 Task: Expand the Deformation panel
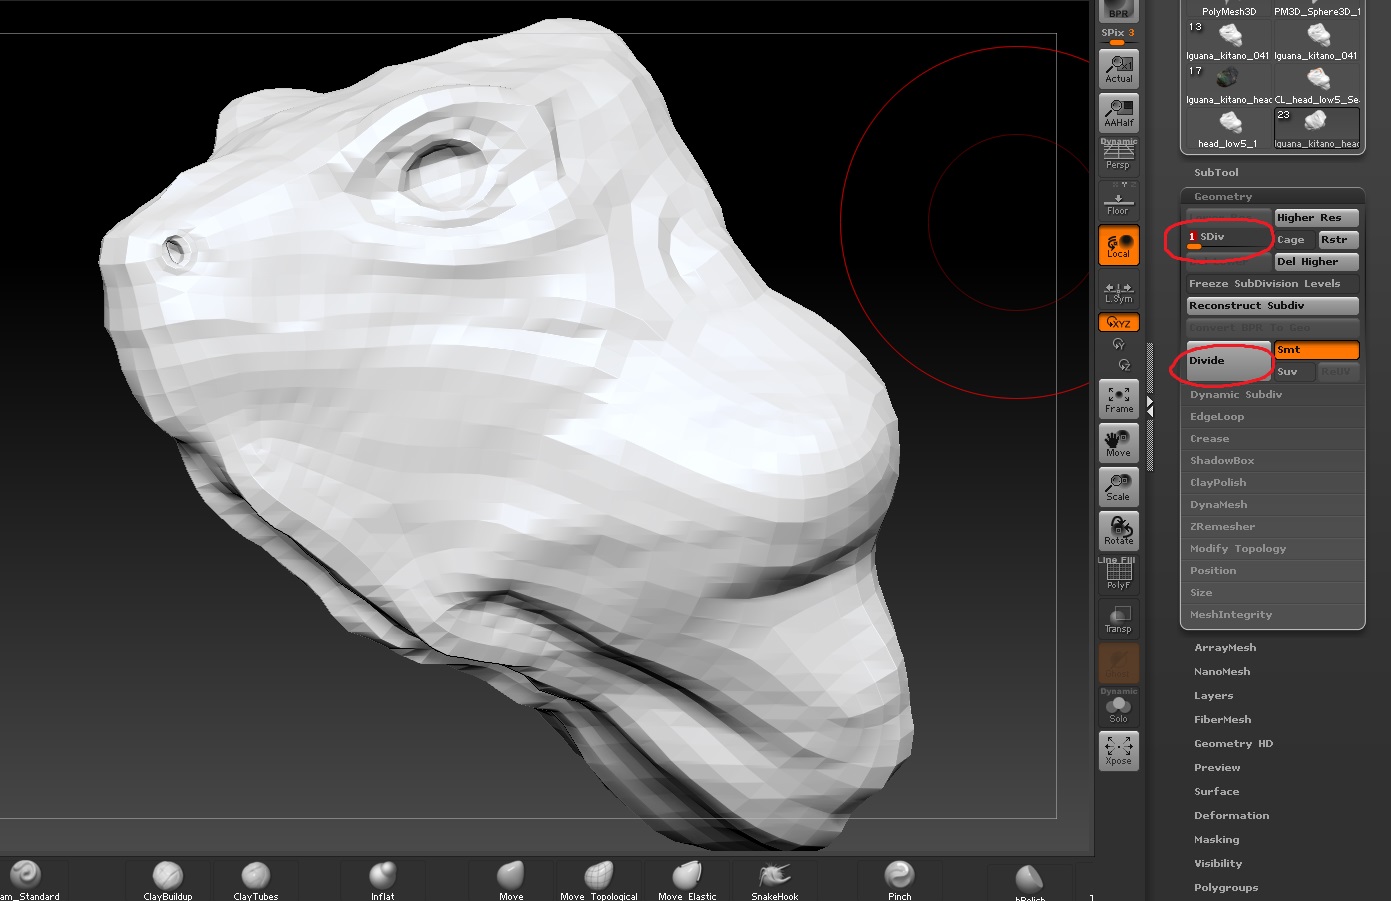1232,815
